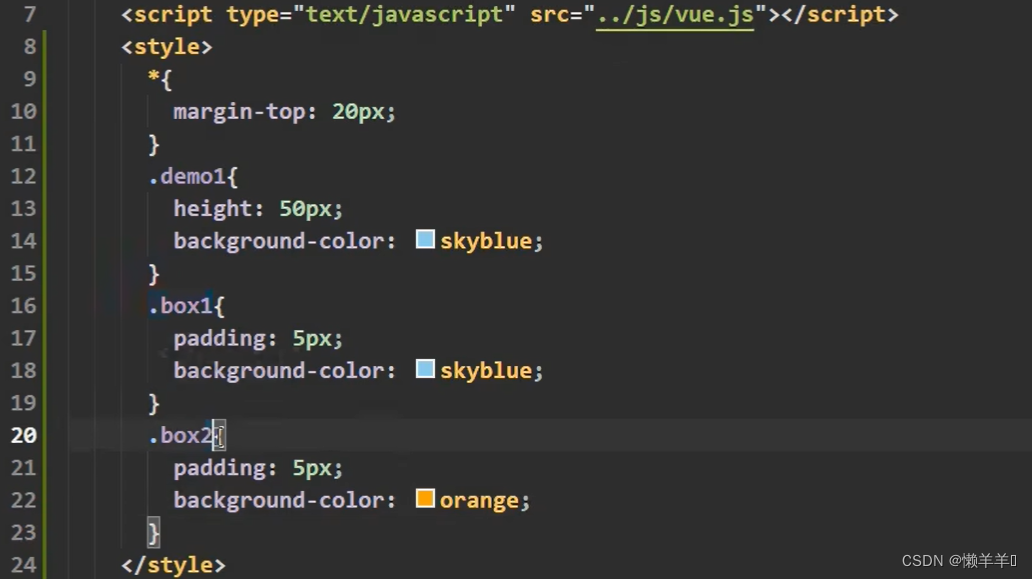Viewport: 1032px width, 579px height.
Task: Click line number 12 in the gutter
Action: [24, 176]
